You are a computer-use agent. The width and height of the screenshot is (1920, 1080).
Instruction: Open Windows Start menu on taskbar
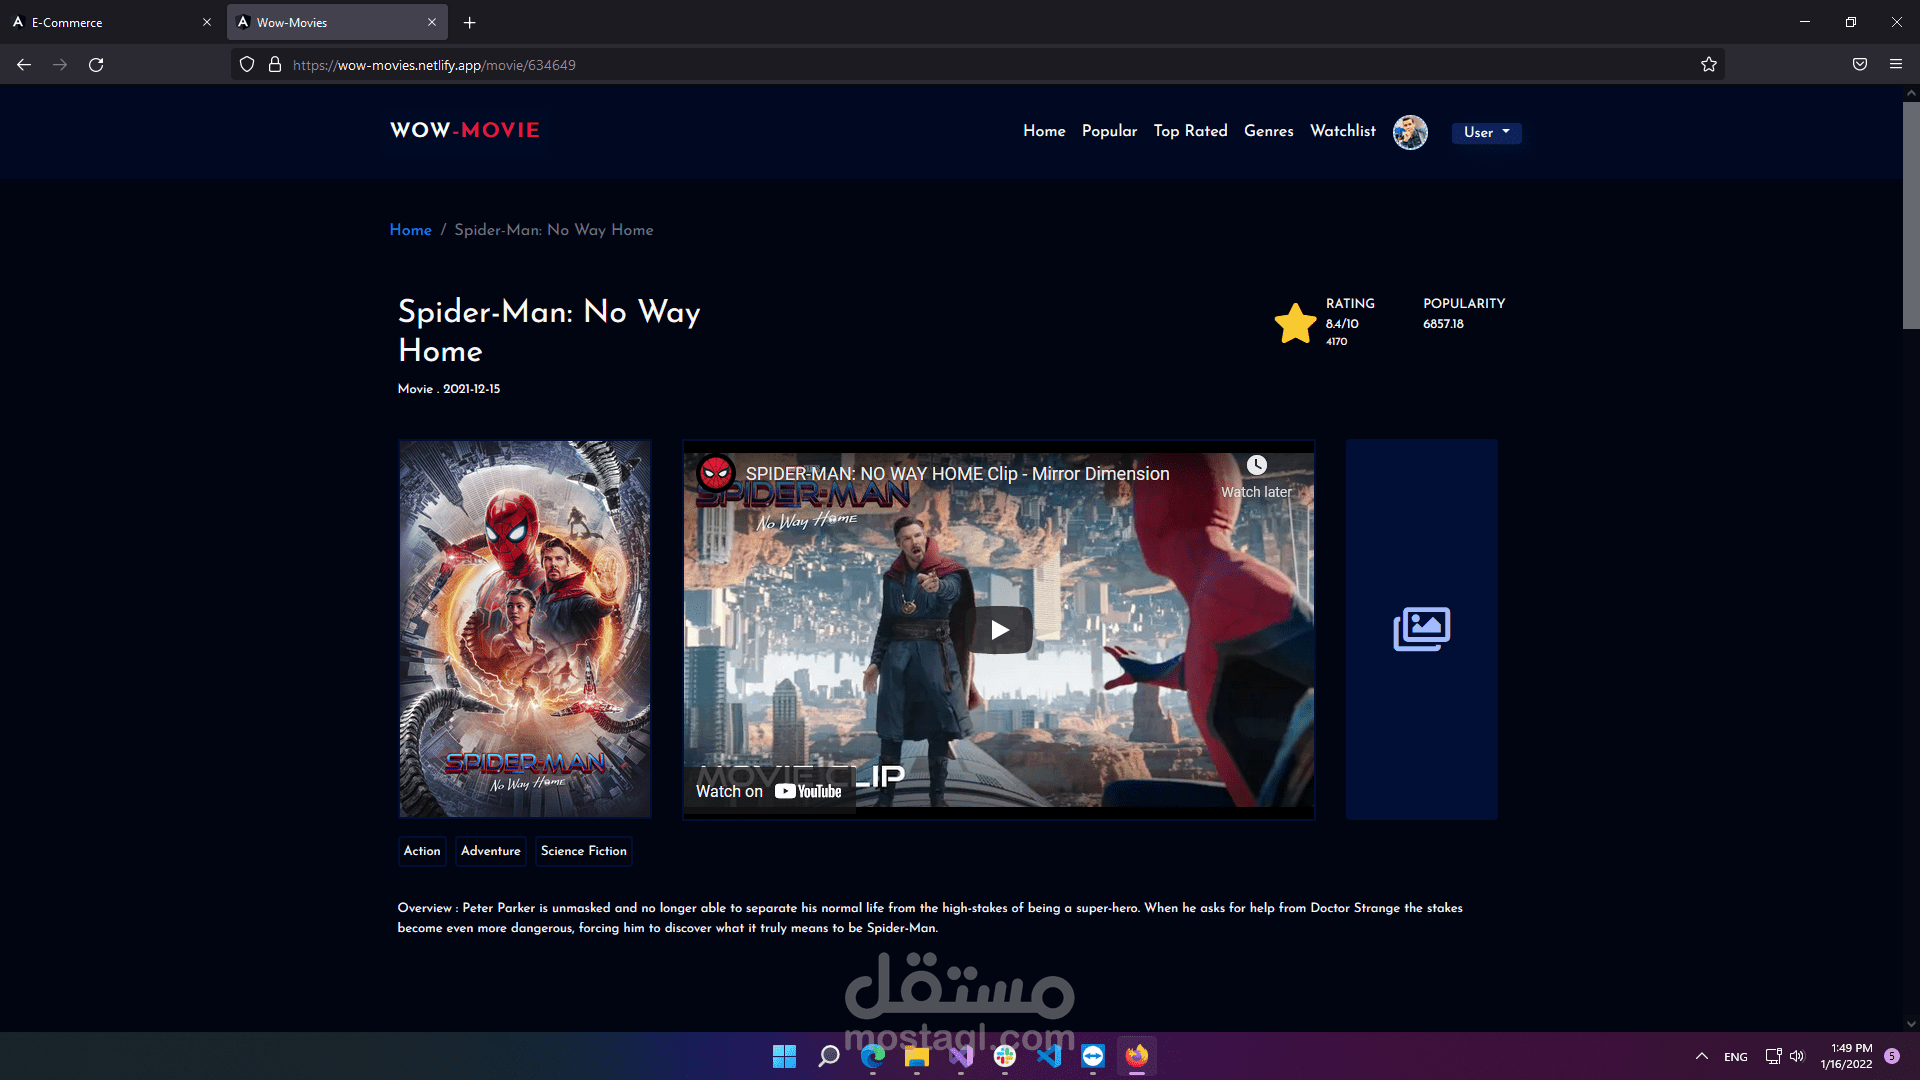click(784, 1056)
